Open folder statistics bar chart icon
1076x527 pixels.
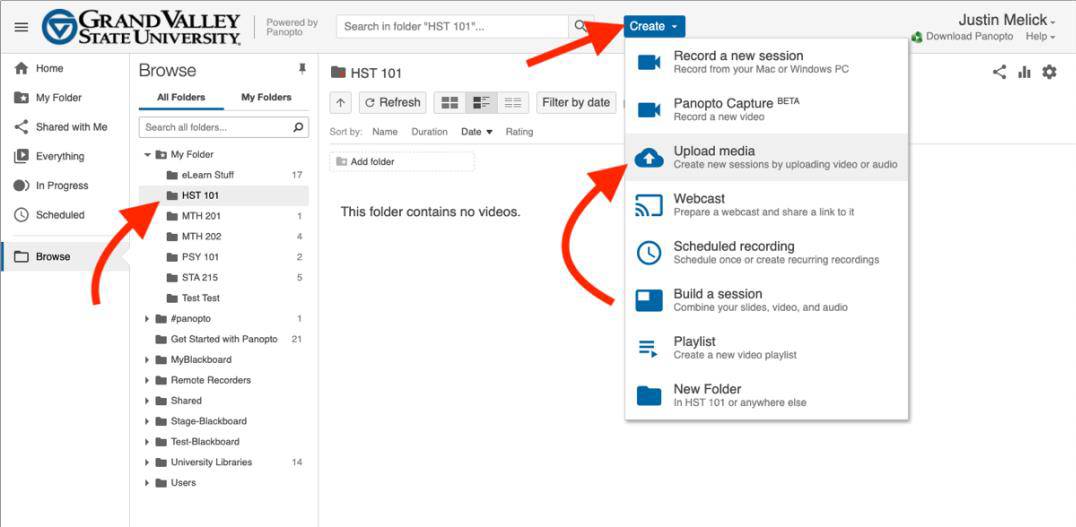point(1024,72)
